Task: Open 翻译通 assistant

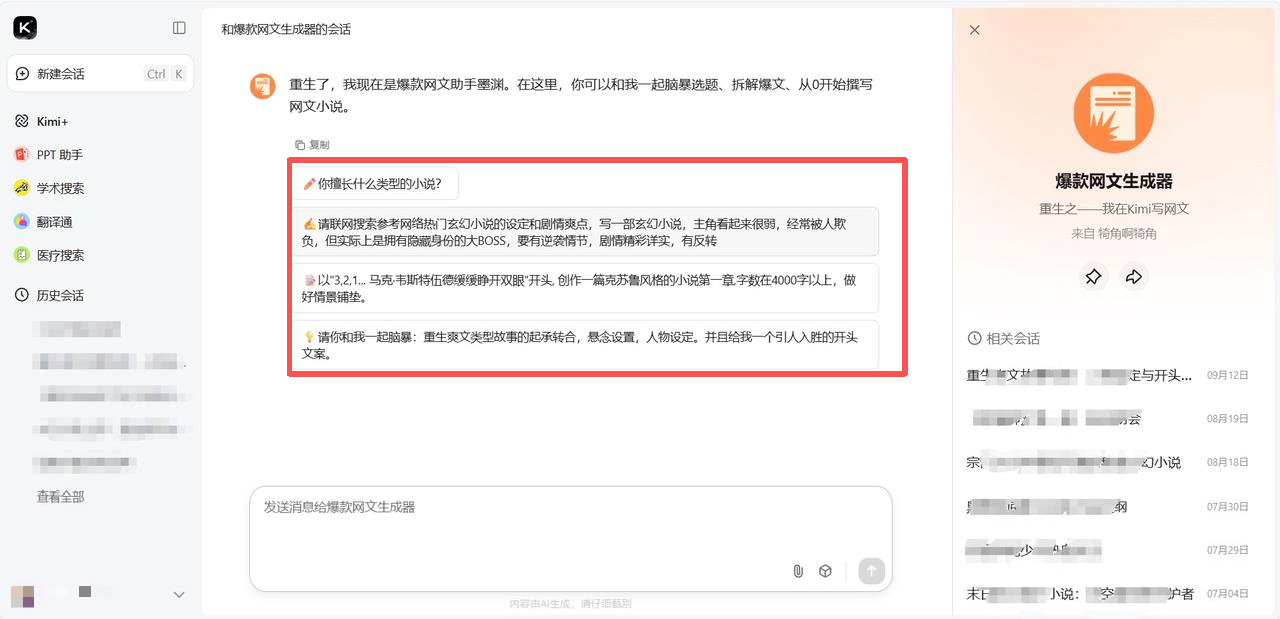Action: (43, 222)
